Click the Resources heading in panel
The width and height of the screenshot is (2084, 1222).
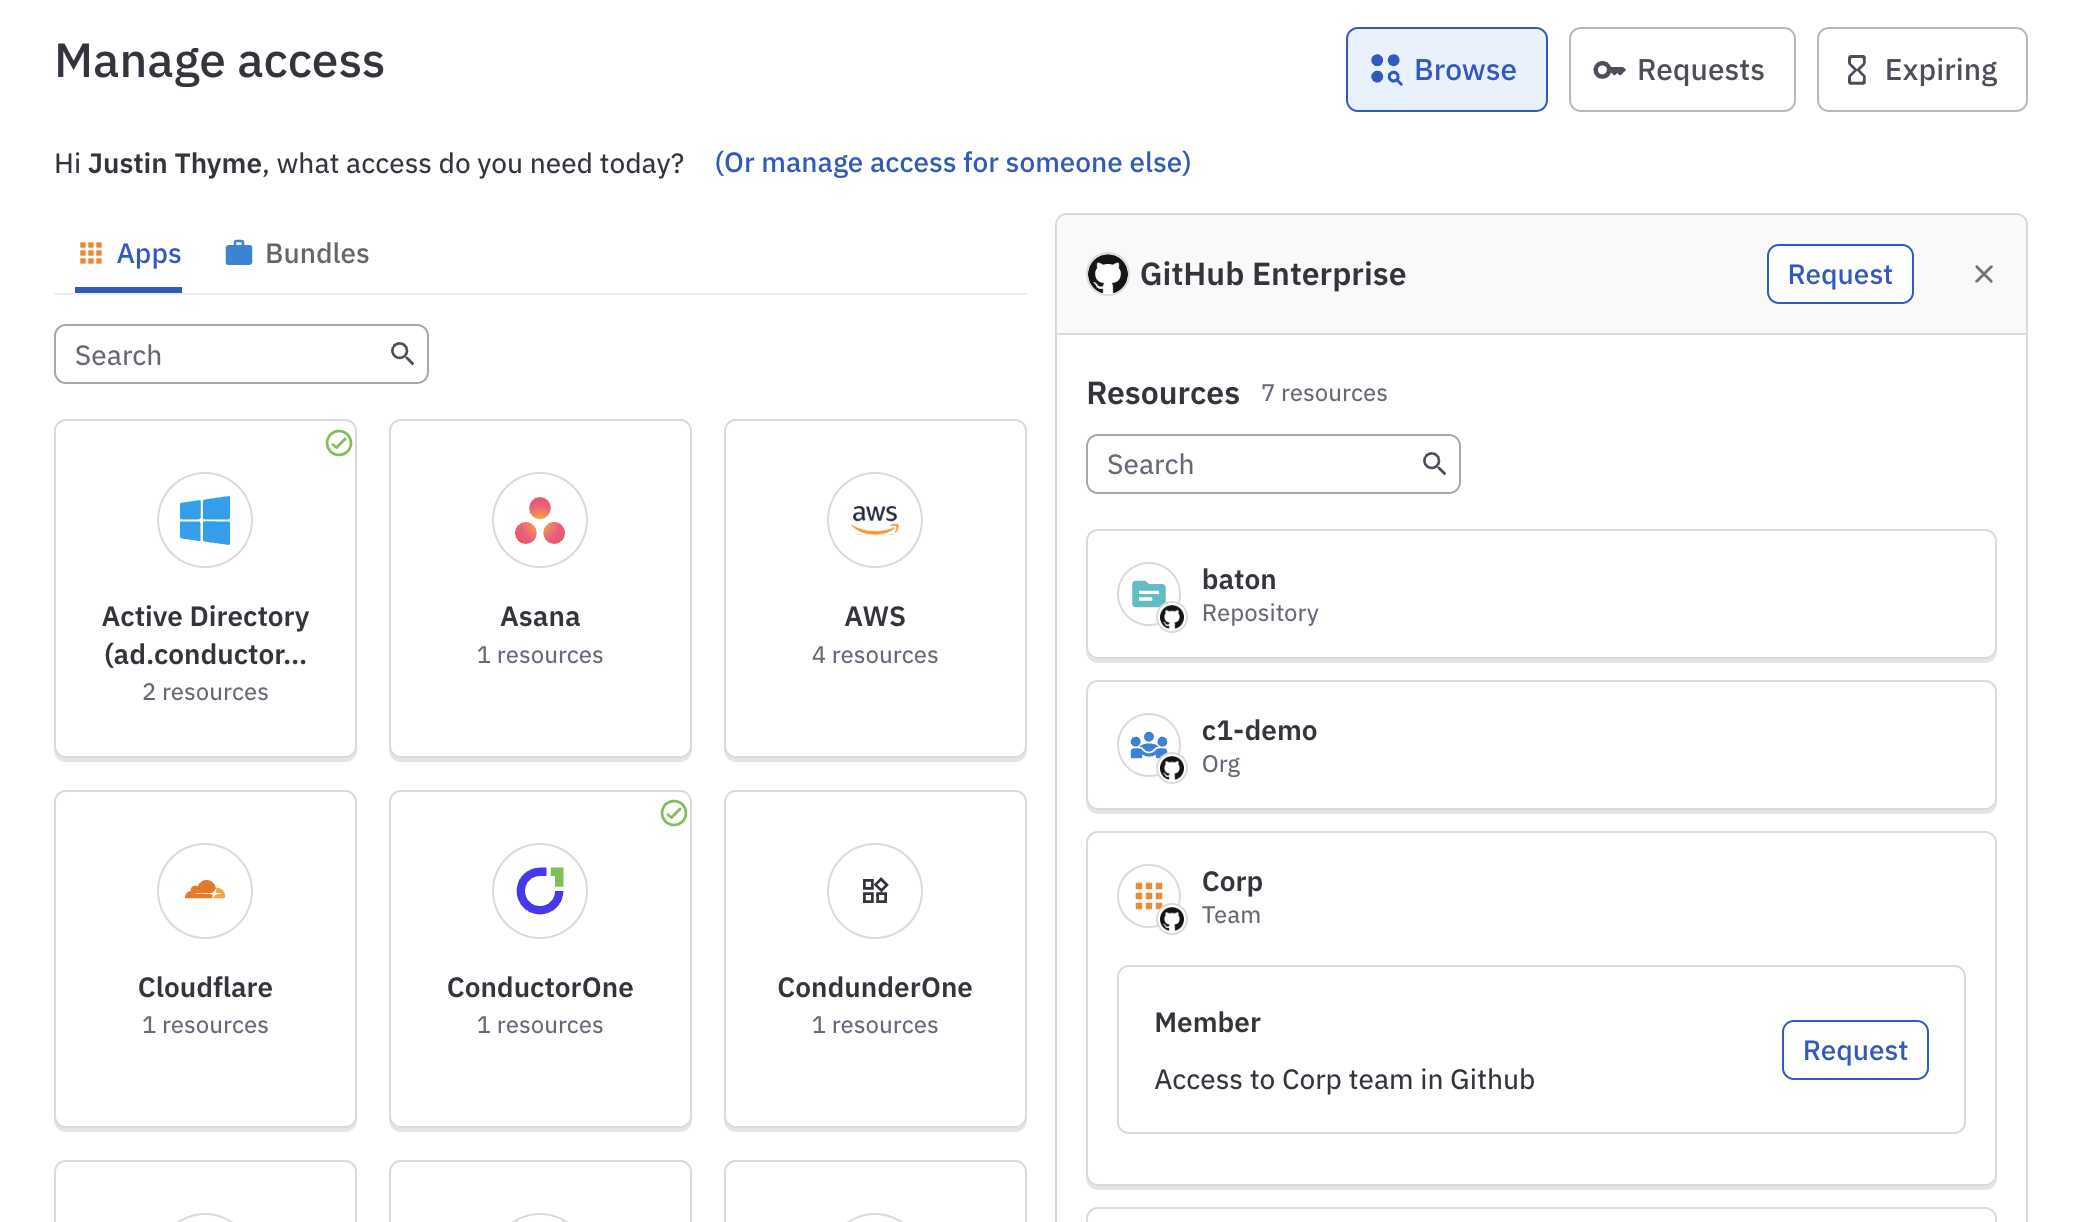[1163, 393]
